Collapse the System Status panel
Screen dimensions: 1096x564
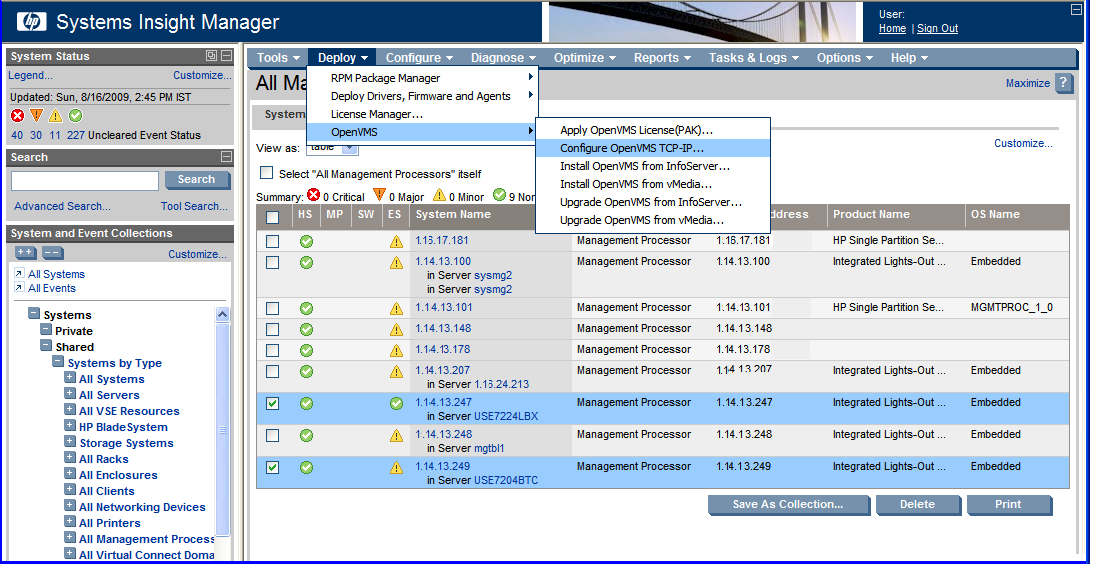[x=226, y=56]
